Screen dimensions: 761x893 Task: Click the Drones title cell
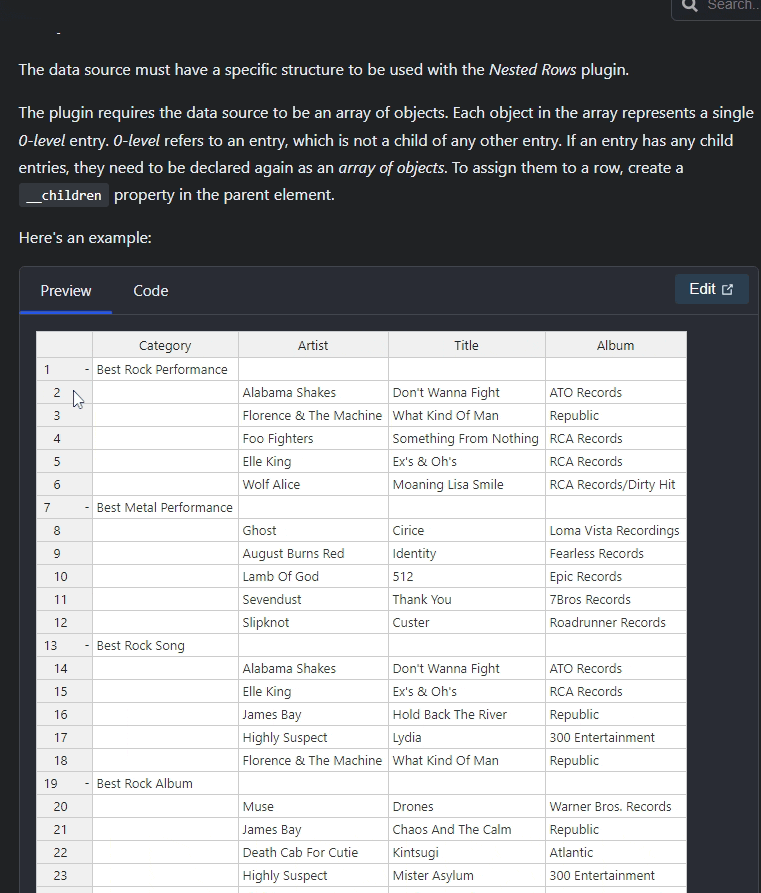point(467,806)
